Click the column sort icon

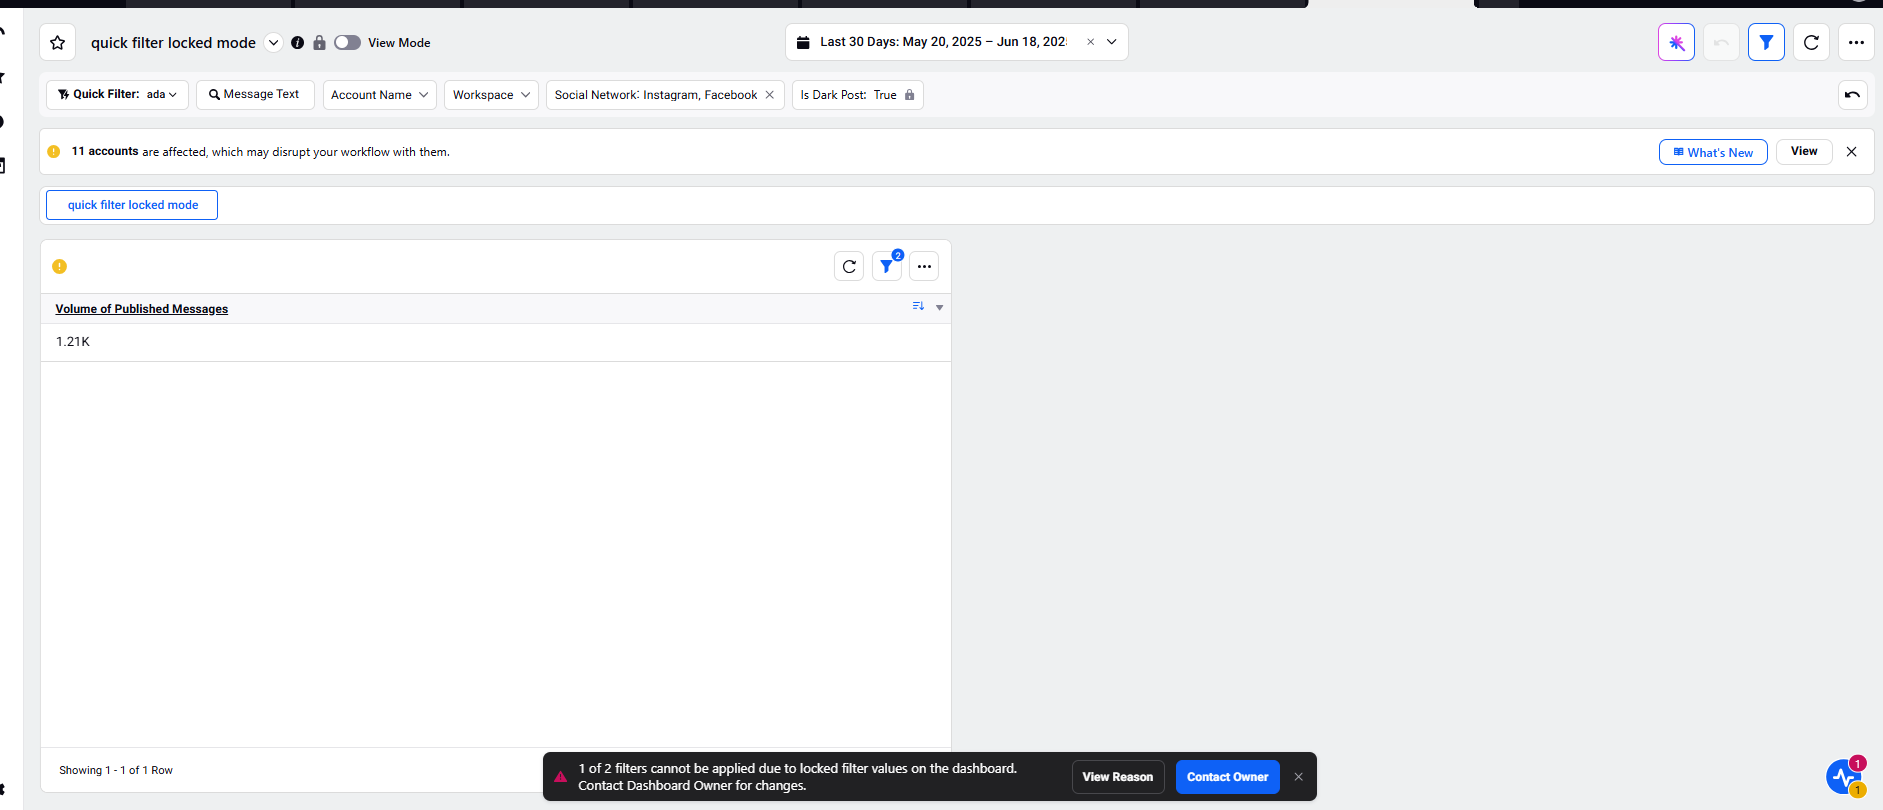point(918,307)
